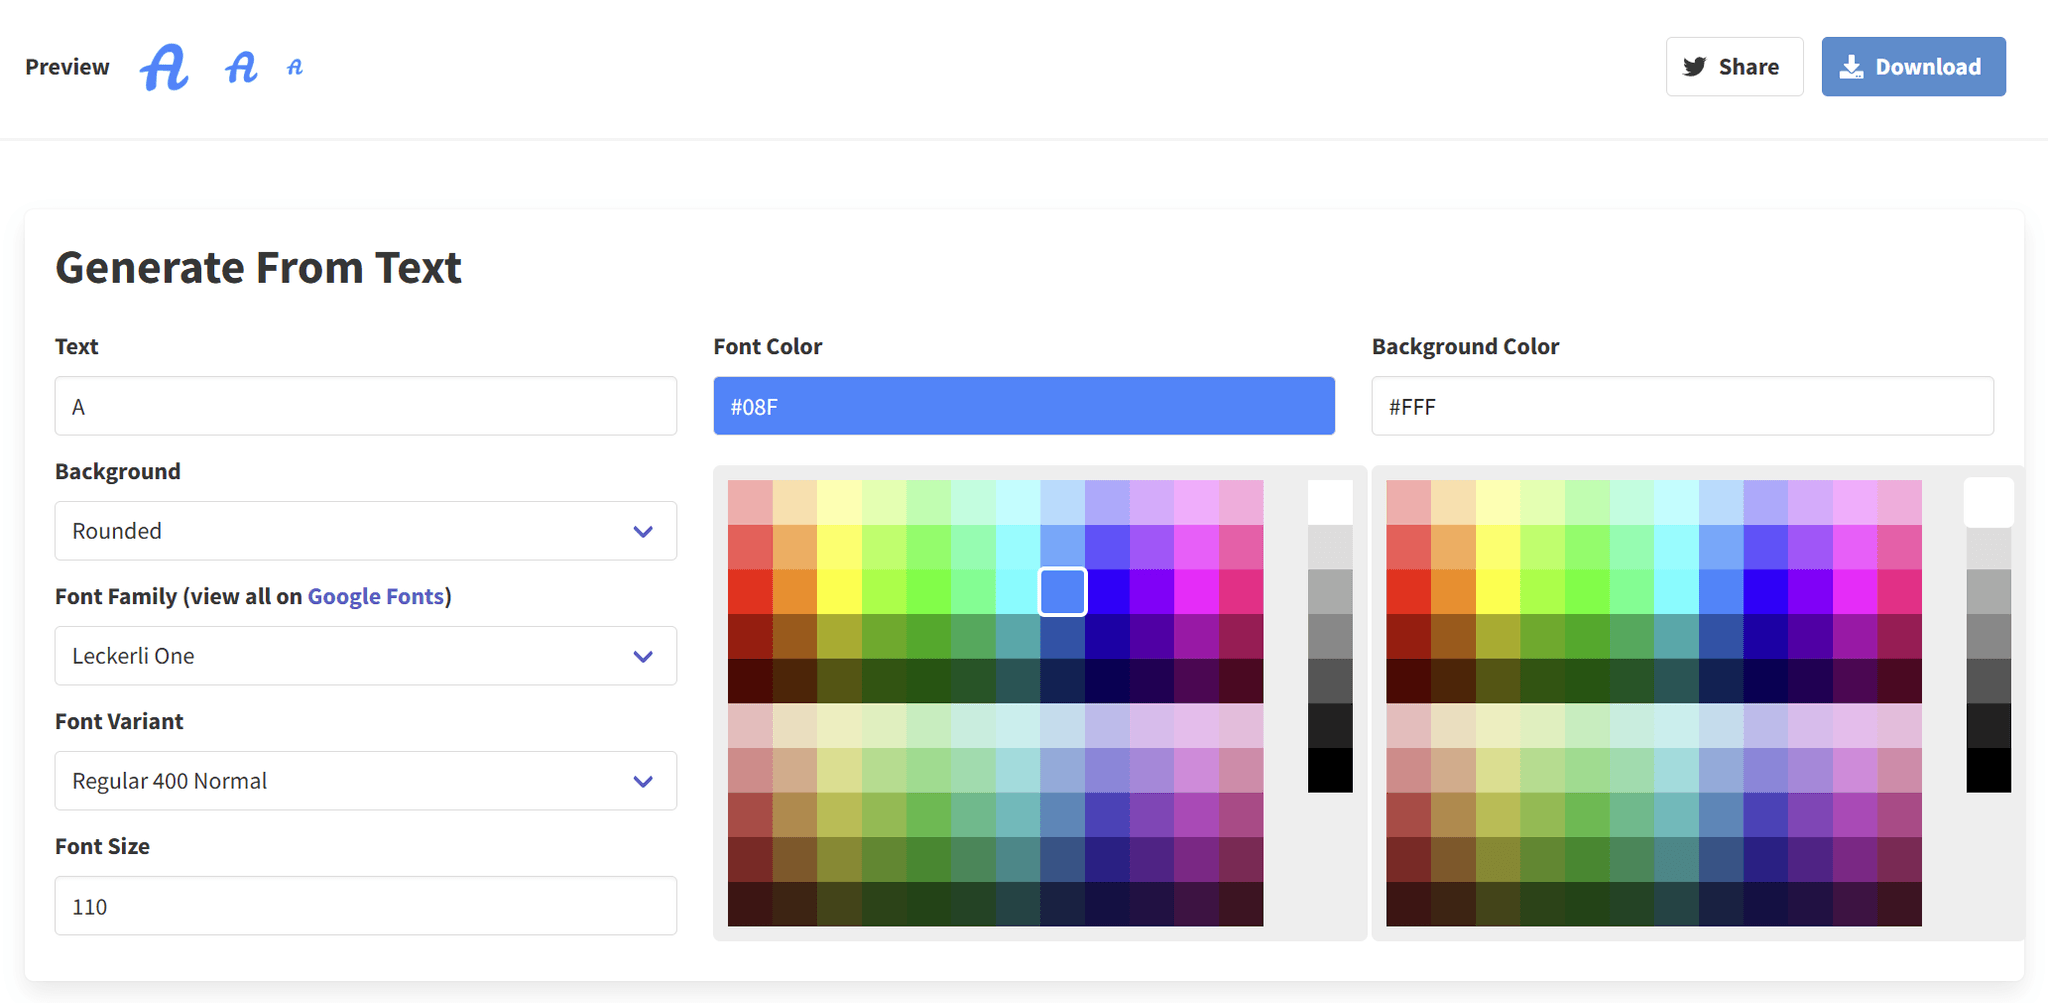Expand the Font Family dropdown
Viewport: 2048px width, 1003px height.
pyautogui.click(x=365, y=656)
